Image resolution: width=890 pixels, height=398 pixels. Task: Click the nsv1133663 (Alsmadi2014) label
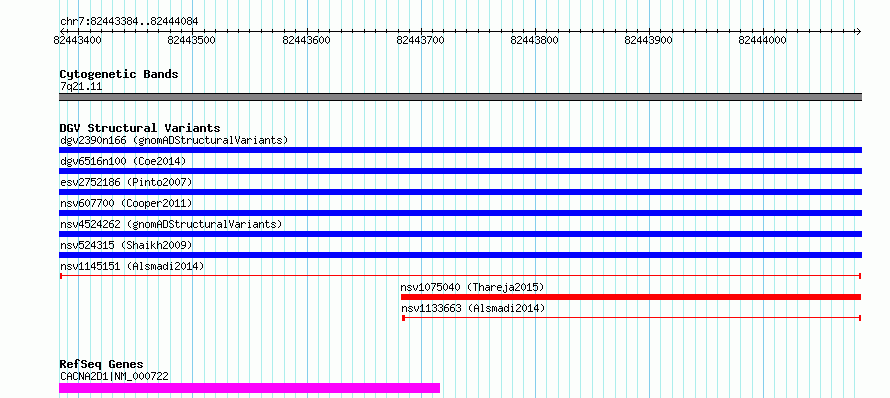click(473, 308)
